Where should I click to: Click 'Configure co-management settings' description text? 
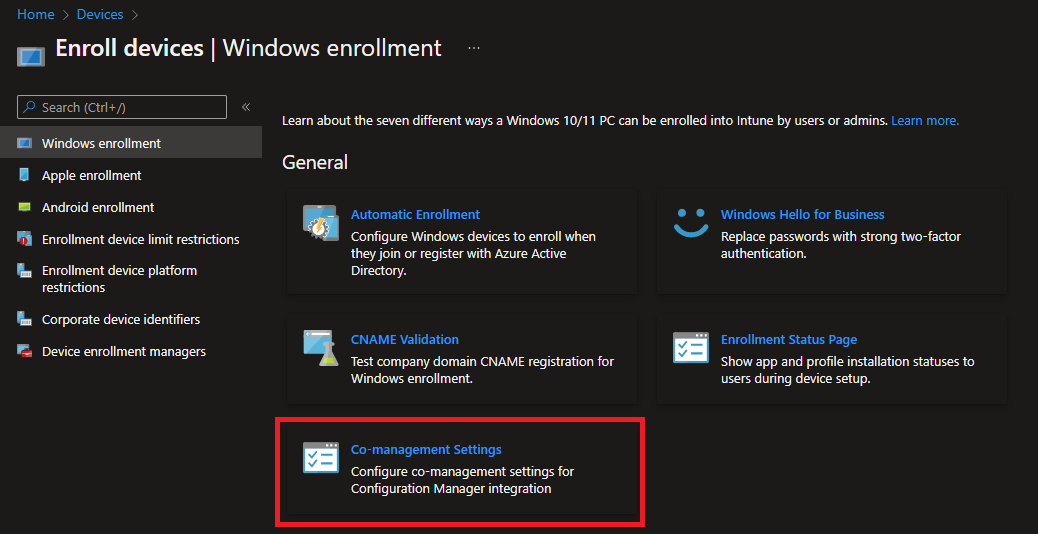(x=462, y=480)
